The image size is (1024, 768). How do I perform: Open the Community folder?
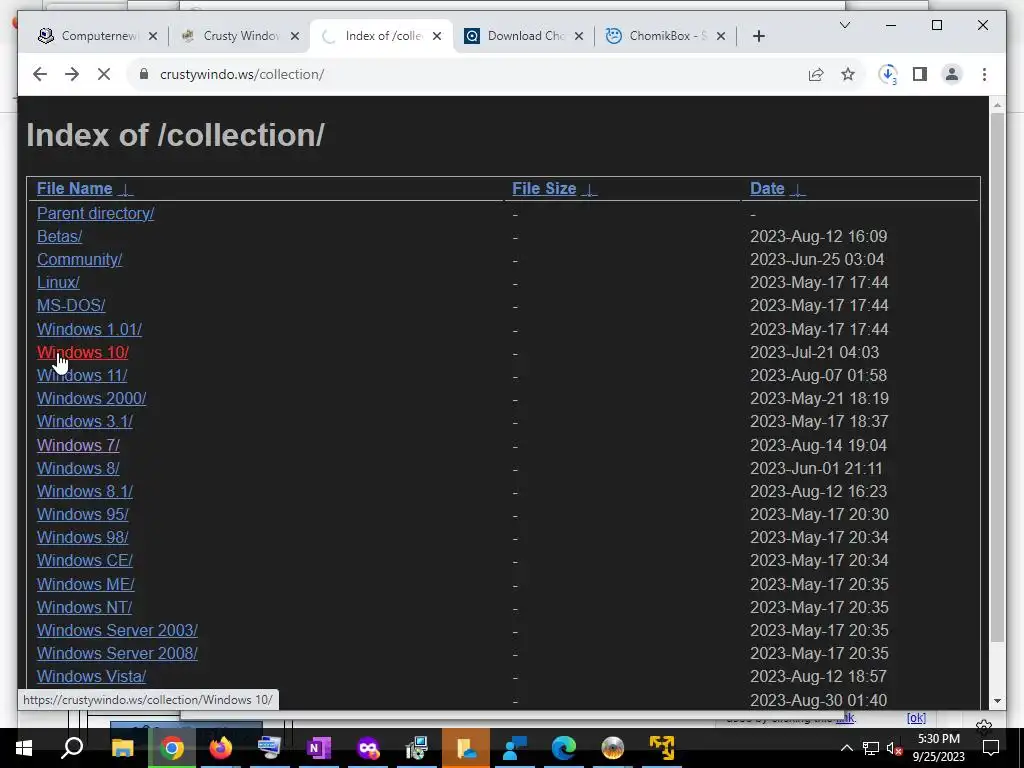coord(79,259)
